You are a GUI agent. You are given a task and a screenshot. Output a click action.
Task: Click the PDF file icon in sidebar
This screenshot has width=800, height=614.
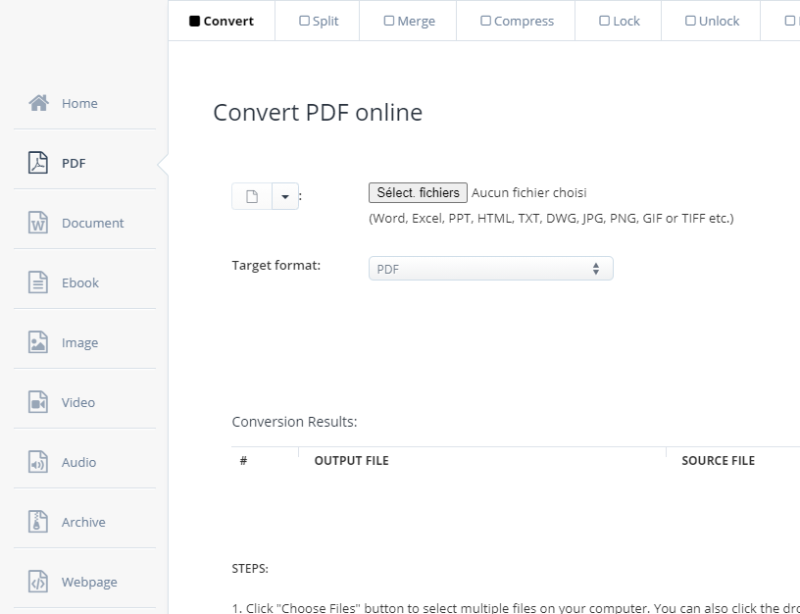coord(38,163)
